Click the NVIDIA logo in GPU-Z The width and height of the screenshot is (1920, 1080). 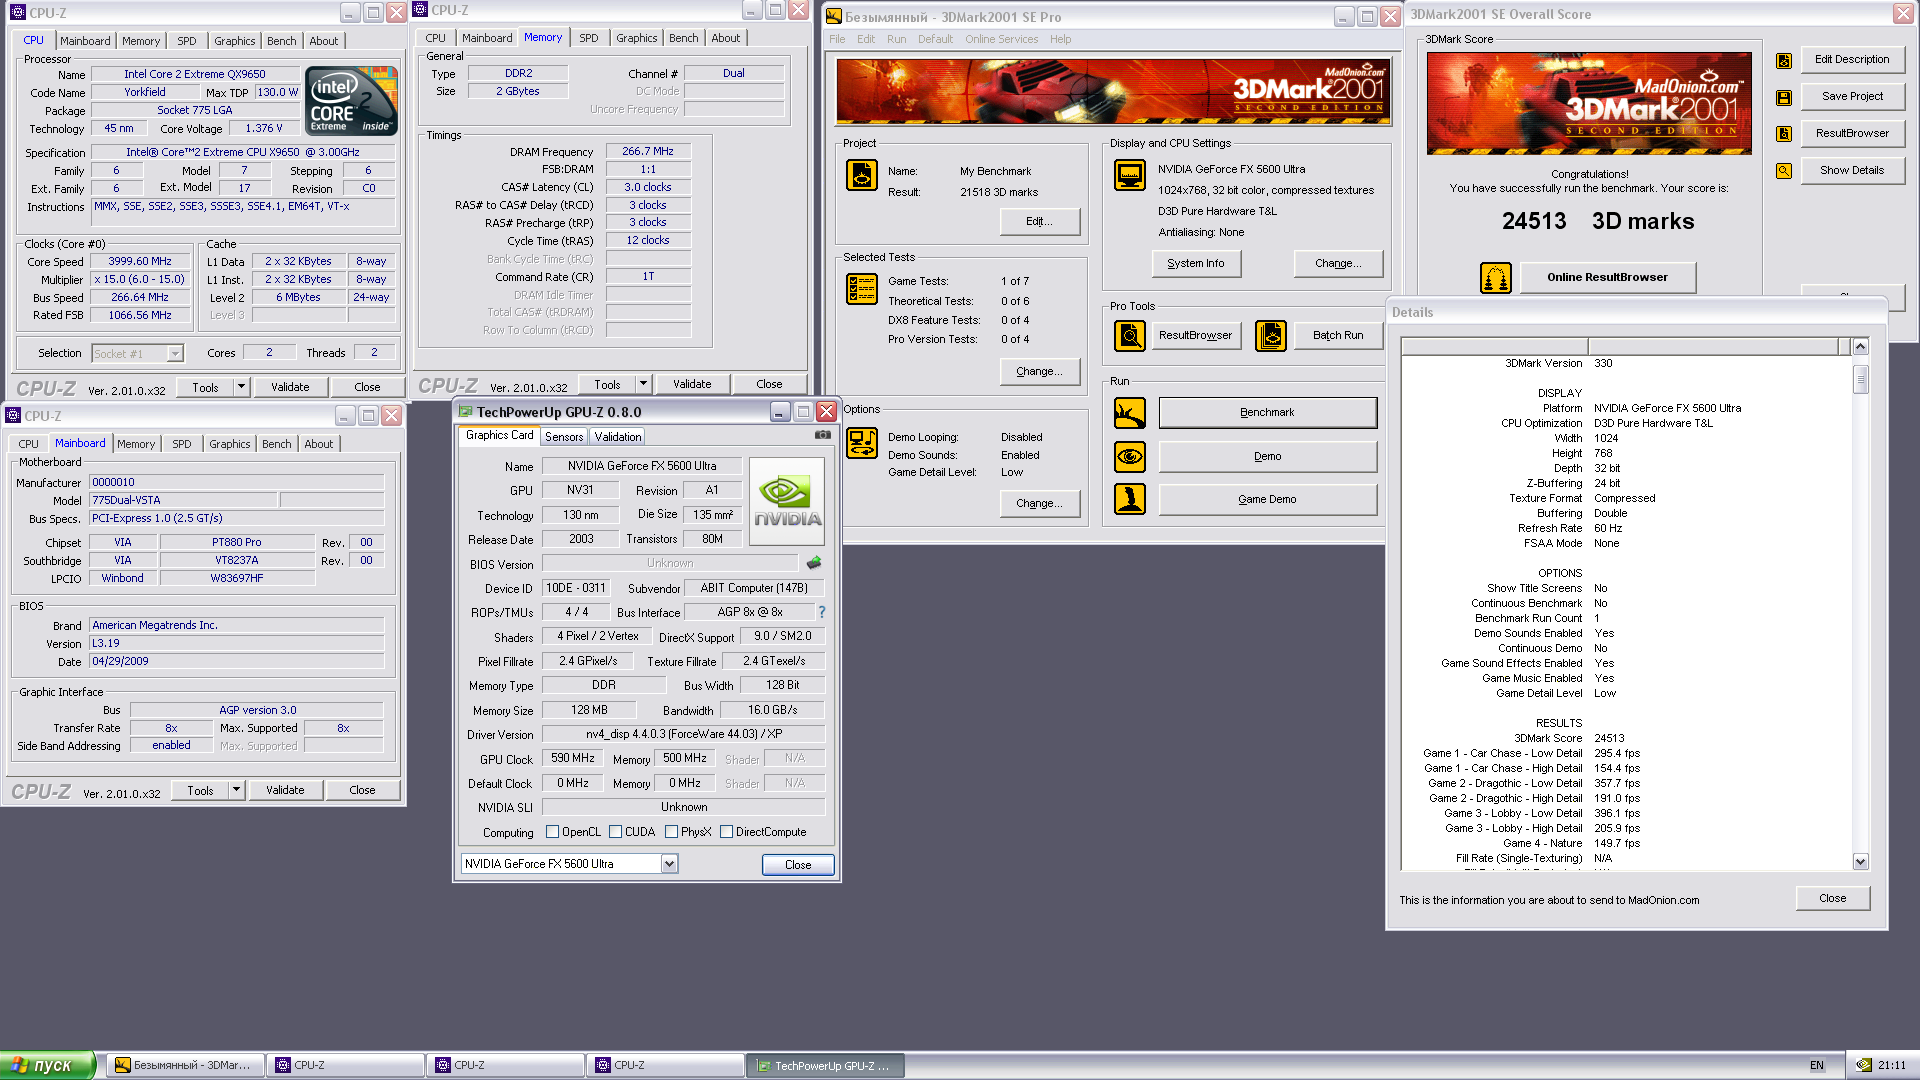788,501
